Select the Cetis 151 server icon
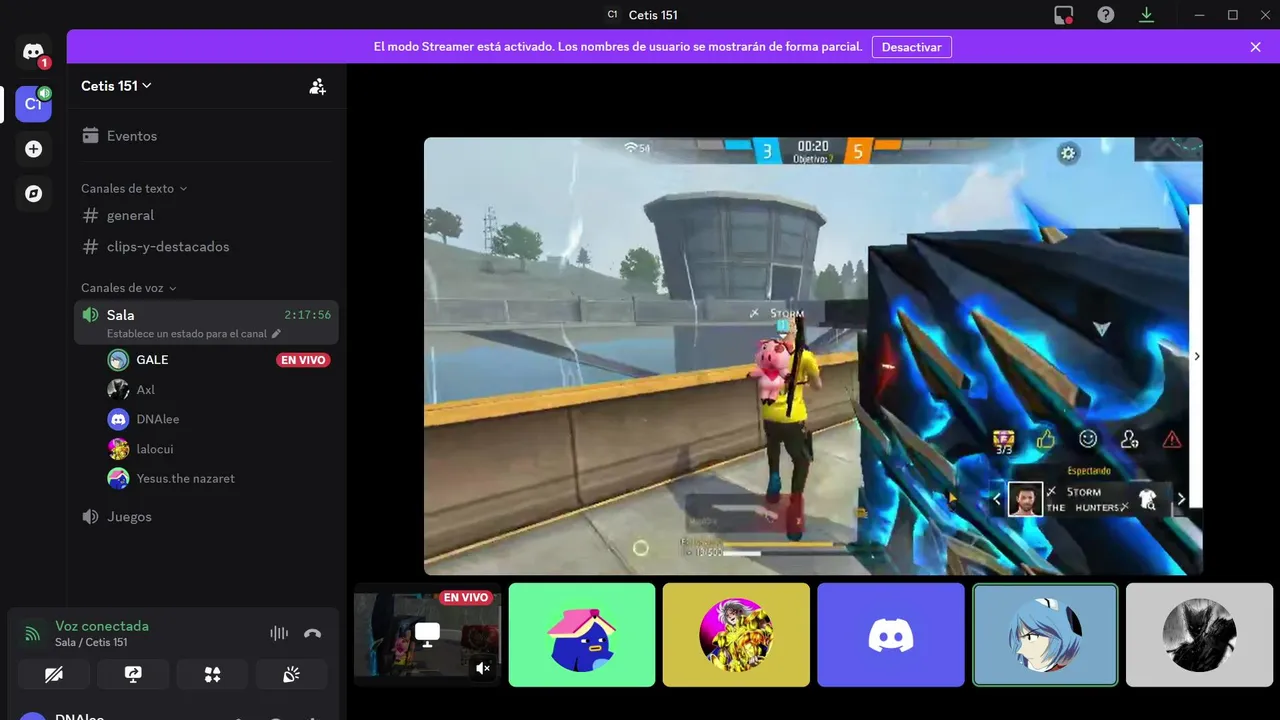 point(33,104)
